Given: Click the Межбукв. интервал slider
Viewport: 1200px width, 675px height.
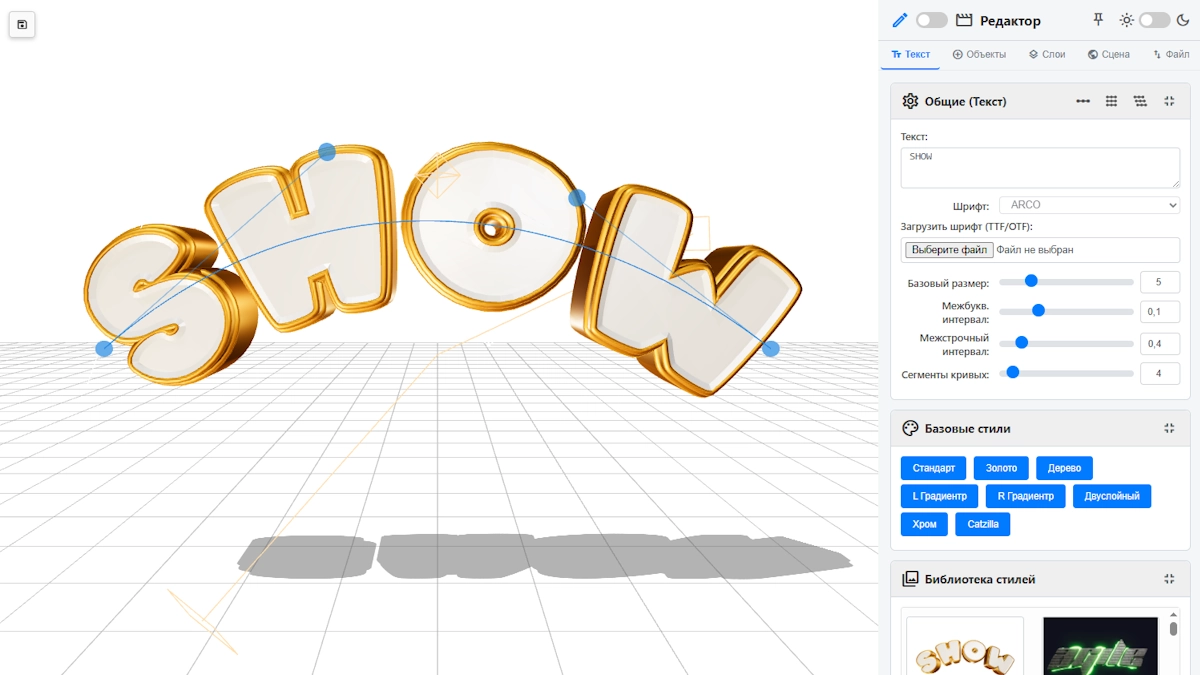Looking at the screenshot, I should click(1066, 311).
